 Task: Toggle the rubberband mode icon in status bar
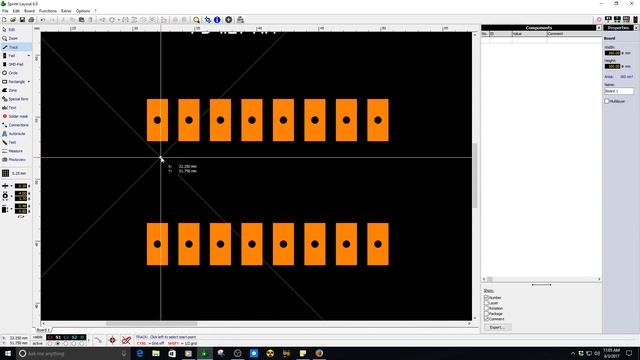click(126, 340)
